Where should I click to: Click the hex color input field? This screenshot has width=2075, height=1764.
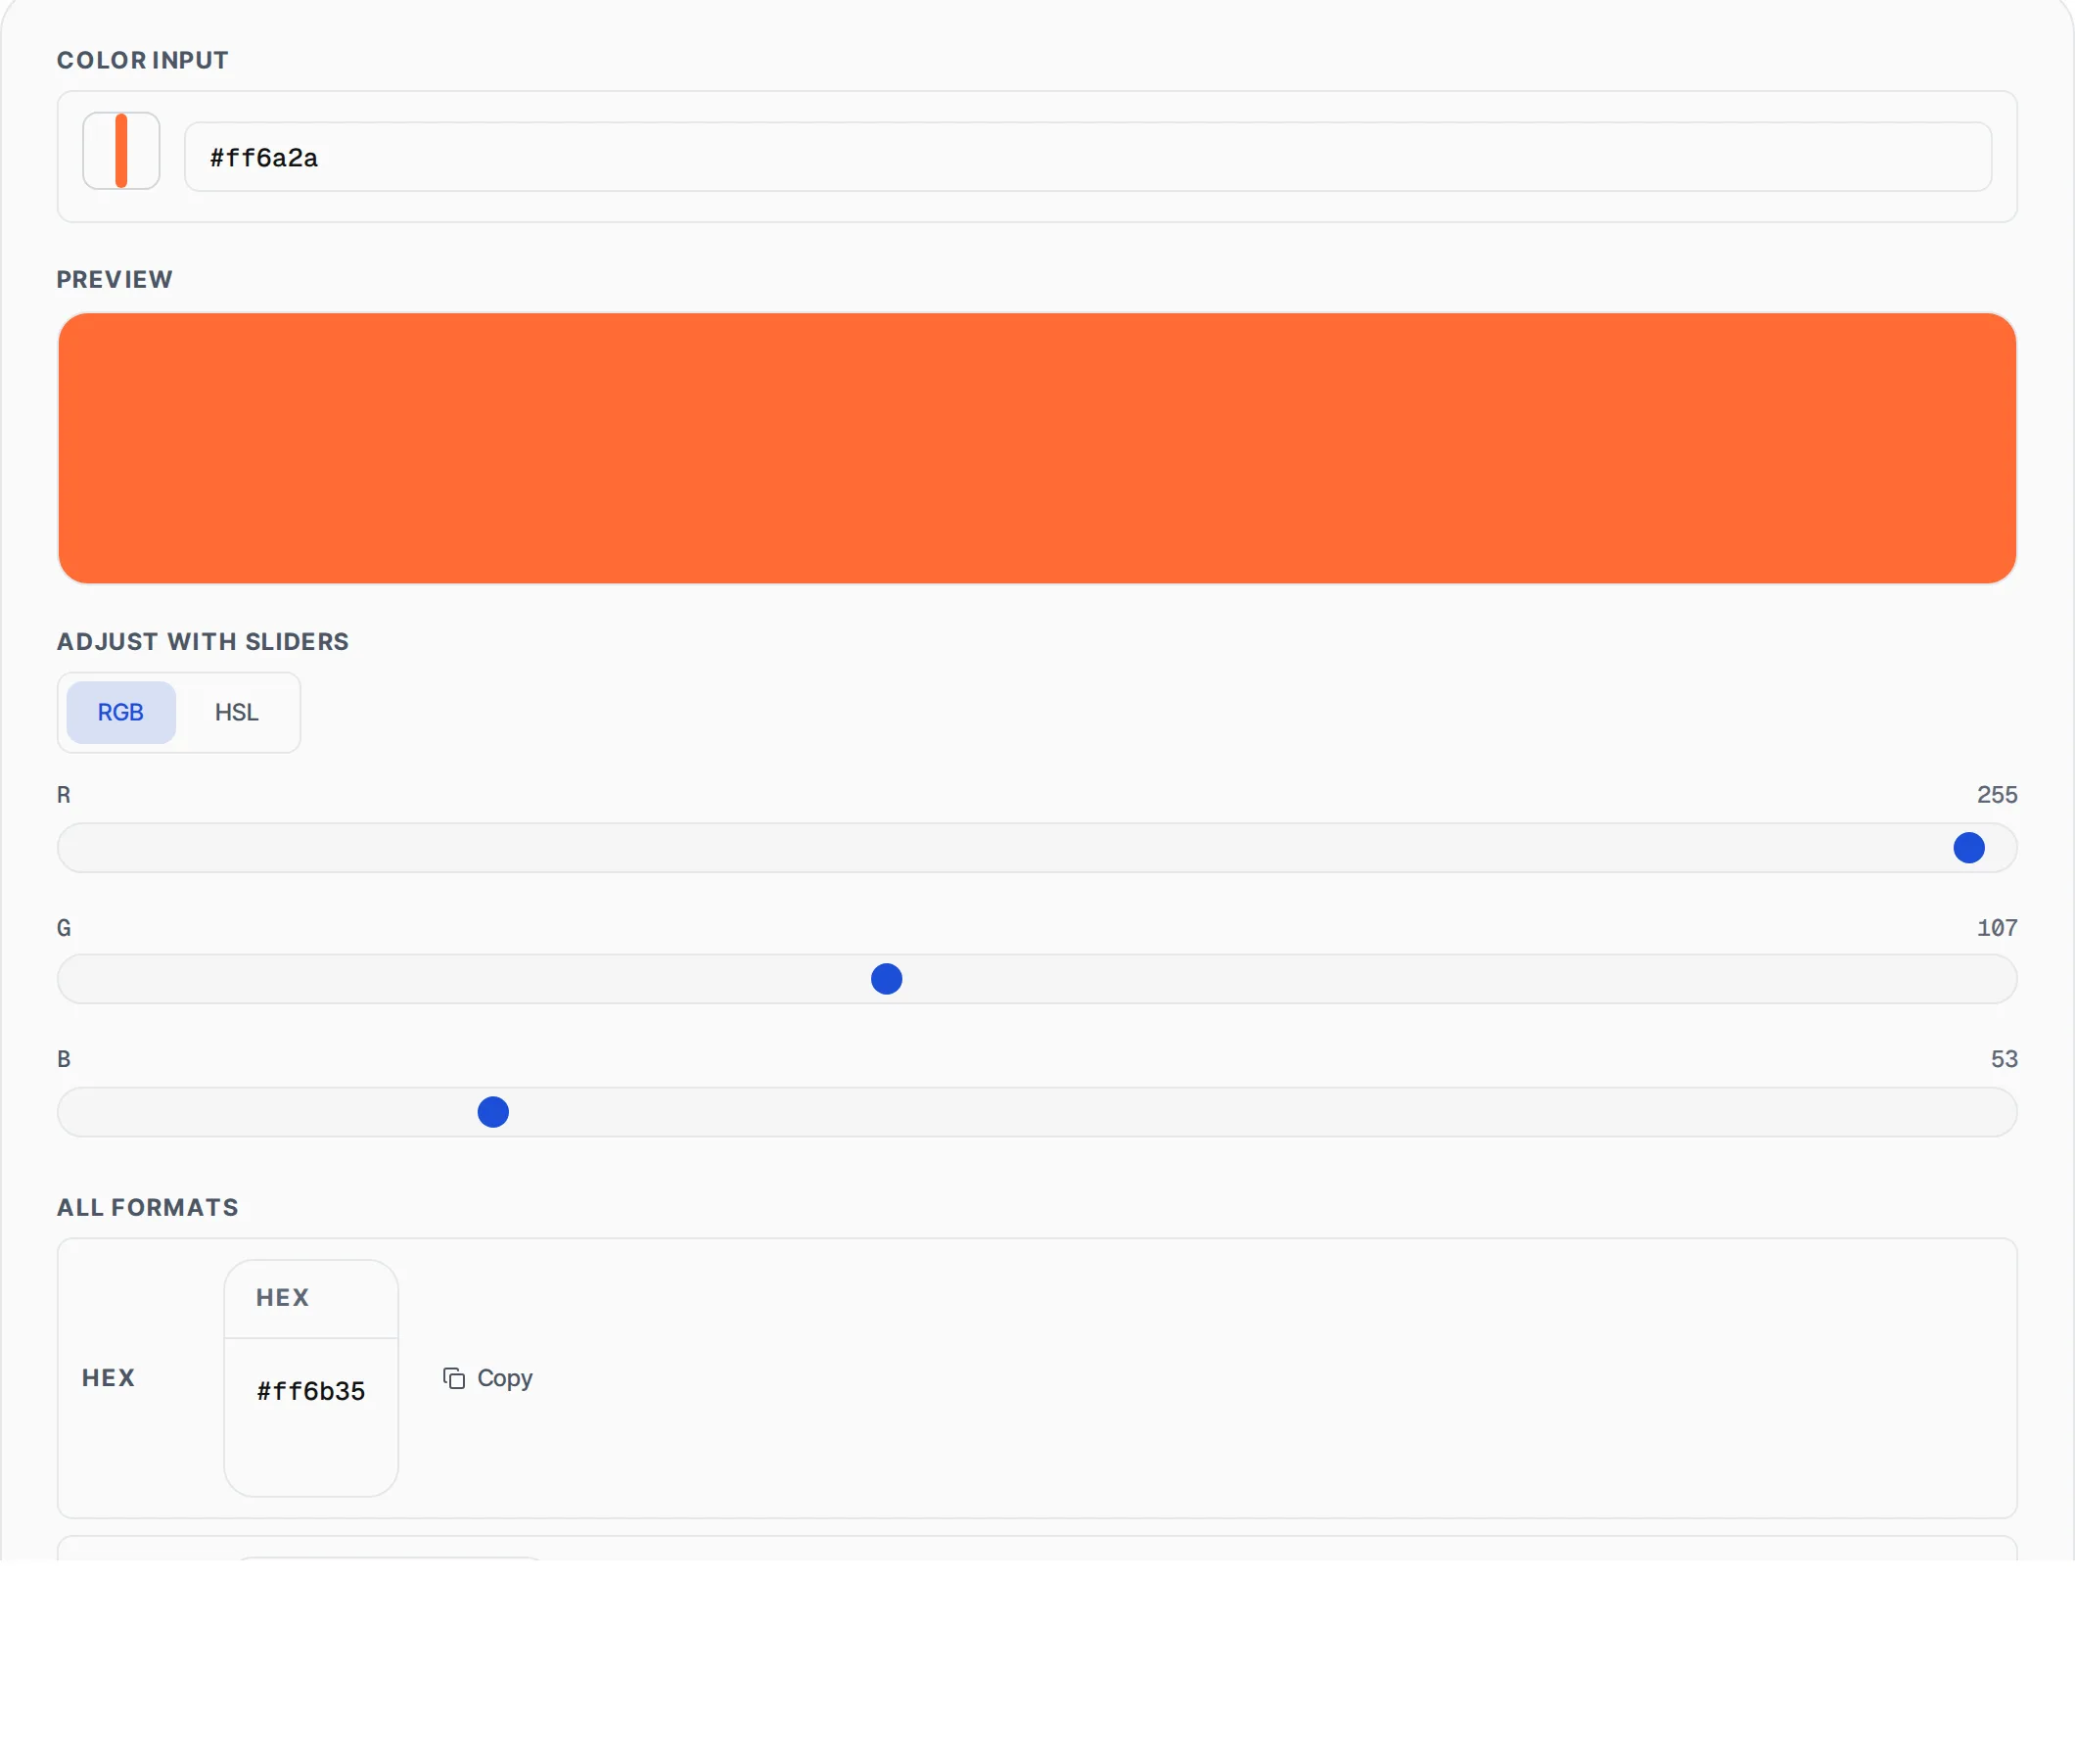1088,157
